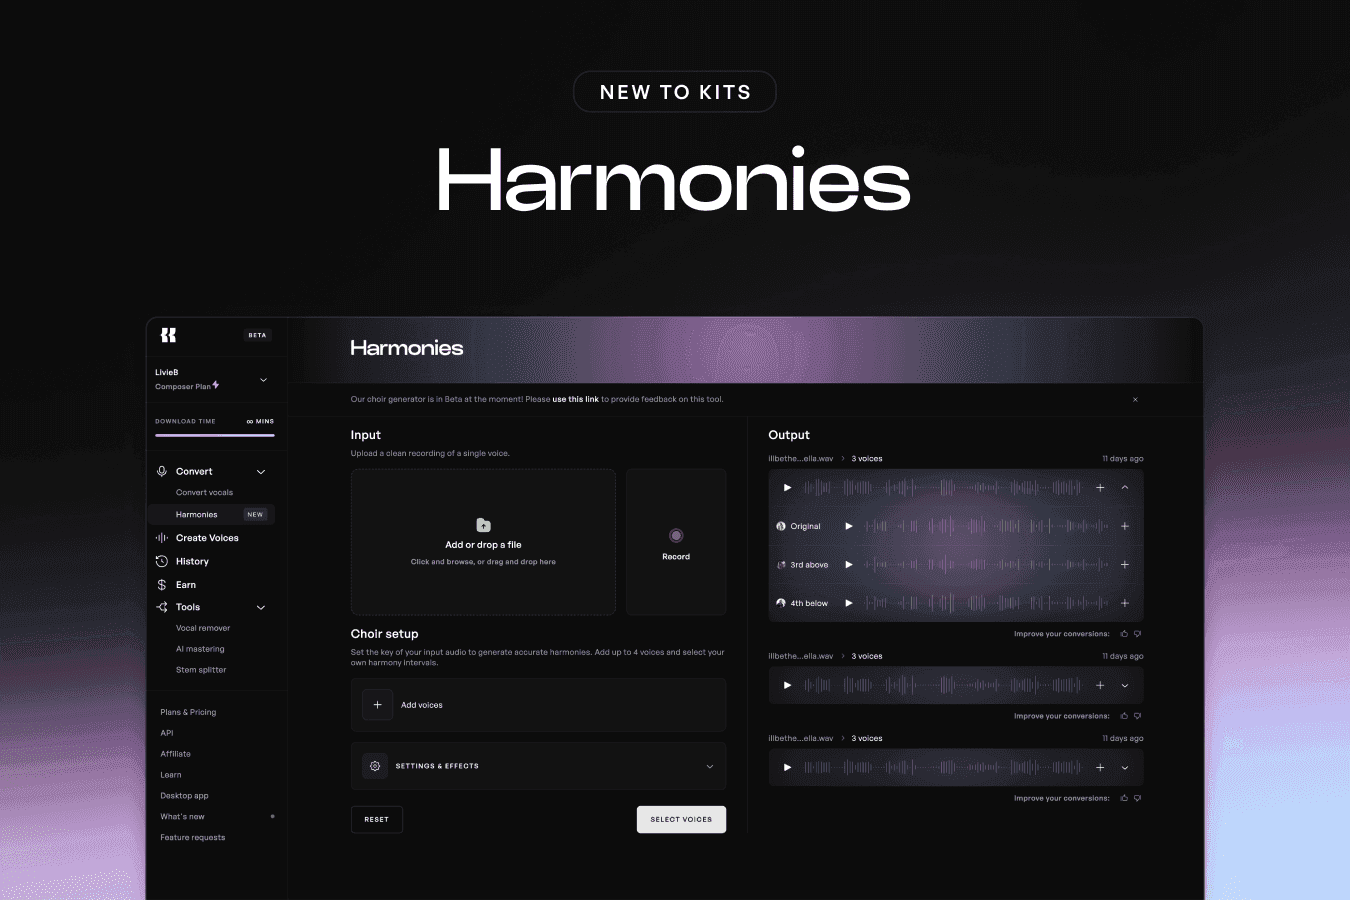Open Feature requests in the sidebar
This screenshot has height=900, width=1350.
pos(193,838)
